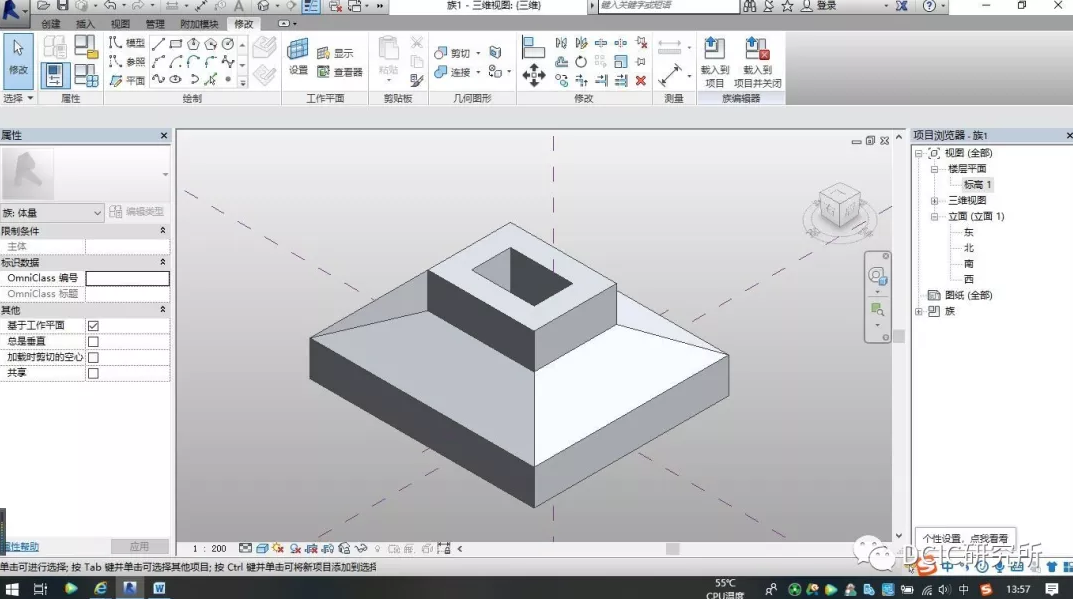The height and width of the screenshot is (599, 1073).
Task: Click the Save icon in quick access
Action: [x=62, y=5]
